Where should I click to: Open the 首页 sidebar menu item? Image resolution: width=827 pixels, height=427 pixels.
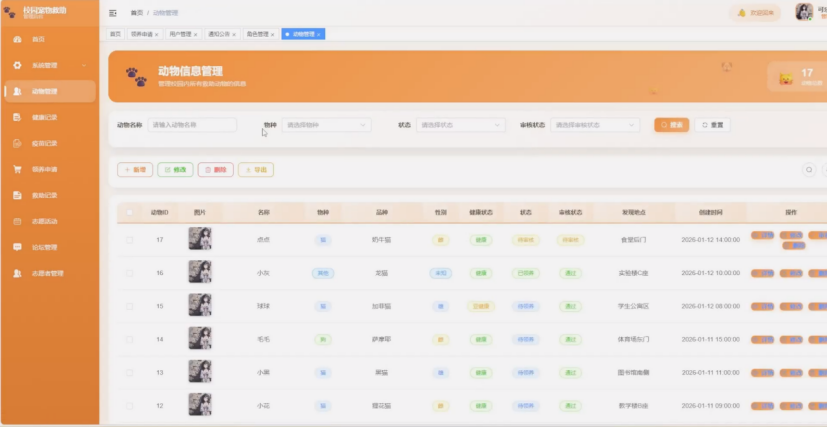tap(50, 39)
